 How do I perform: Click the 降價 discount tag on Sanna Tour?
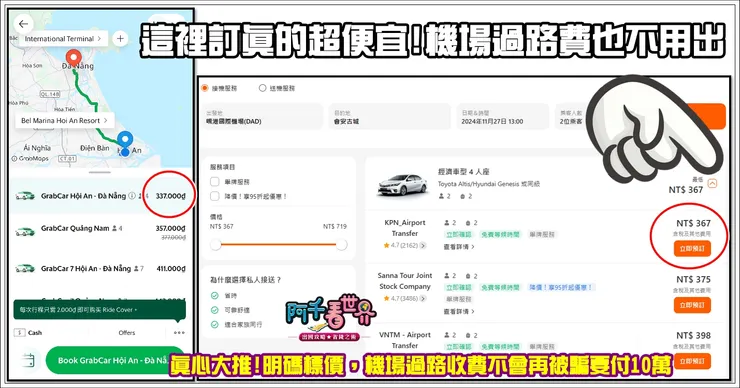(561, 287)
